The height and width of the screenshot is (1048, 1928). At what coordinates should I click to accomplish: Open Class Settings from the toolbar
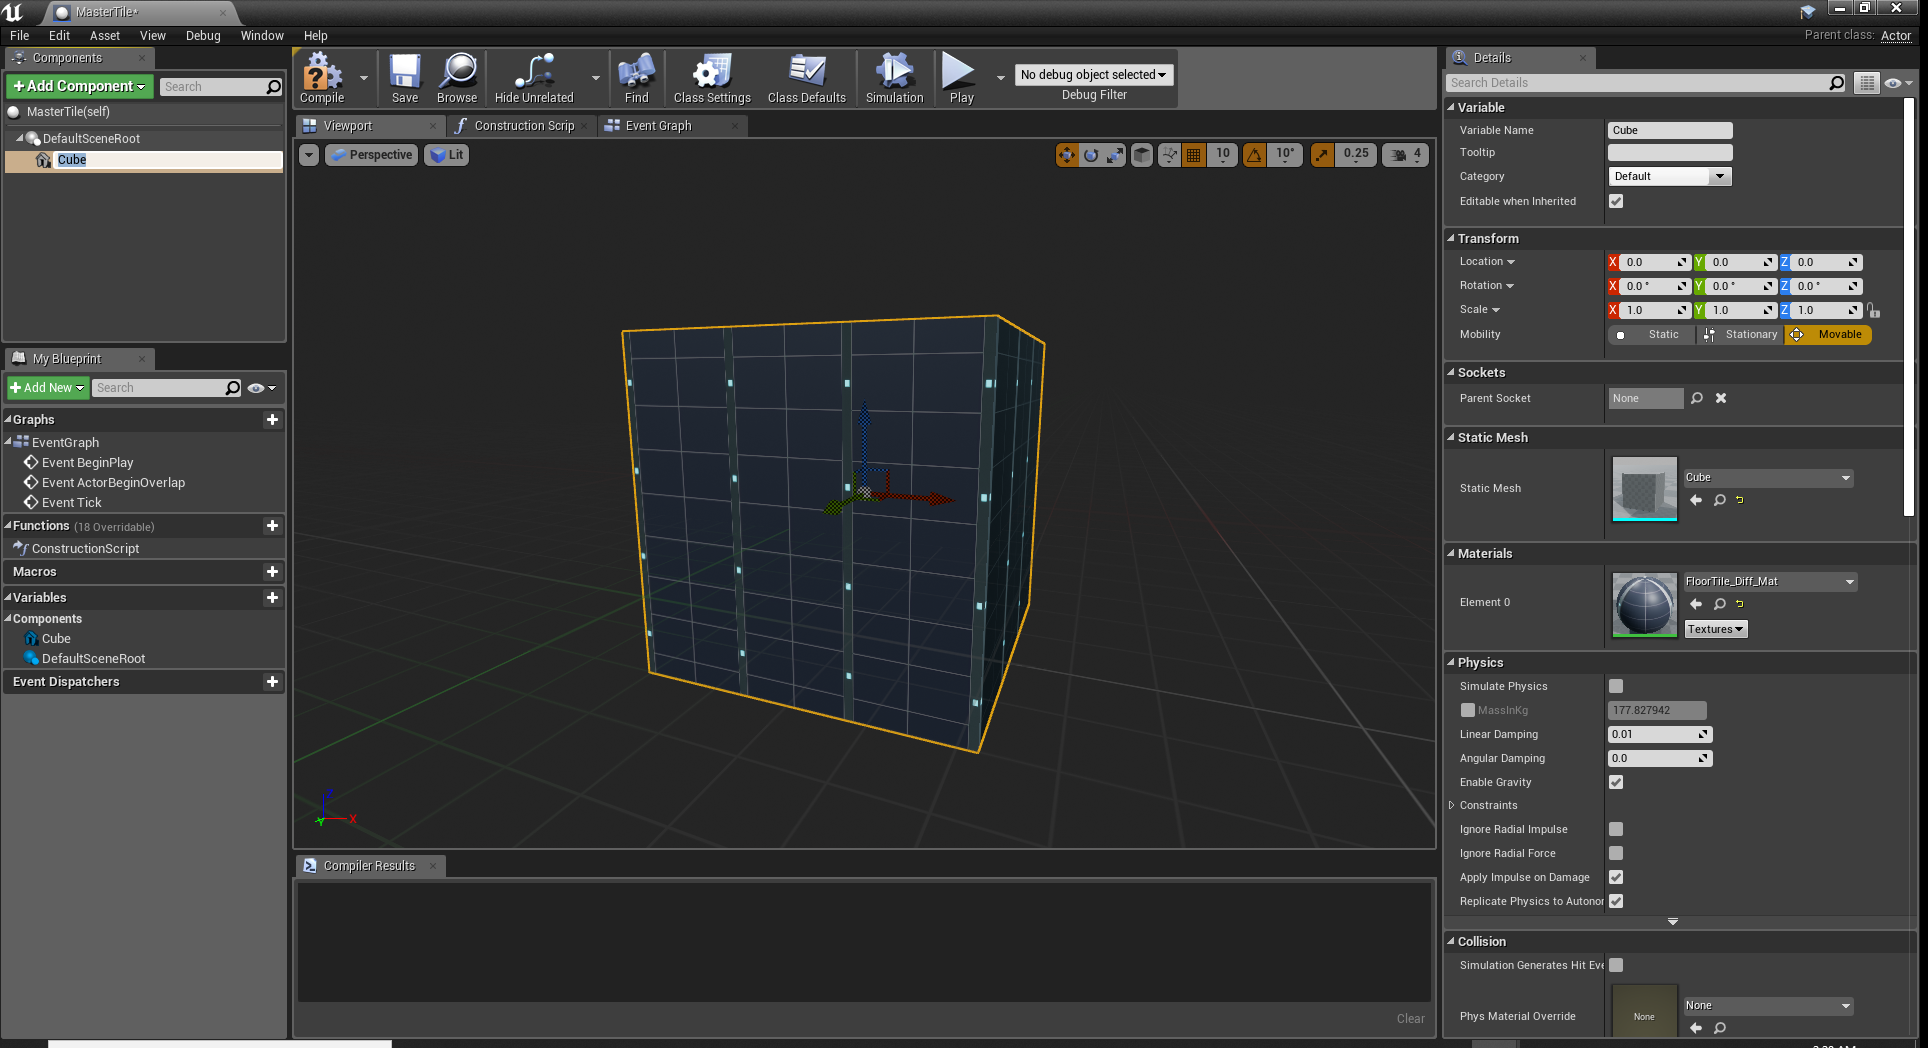pos(711,78)
